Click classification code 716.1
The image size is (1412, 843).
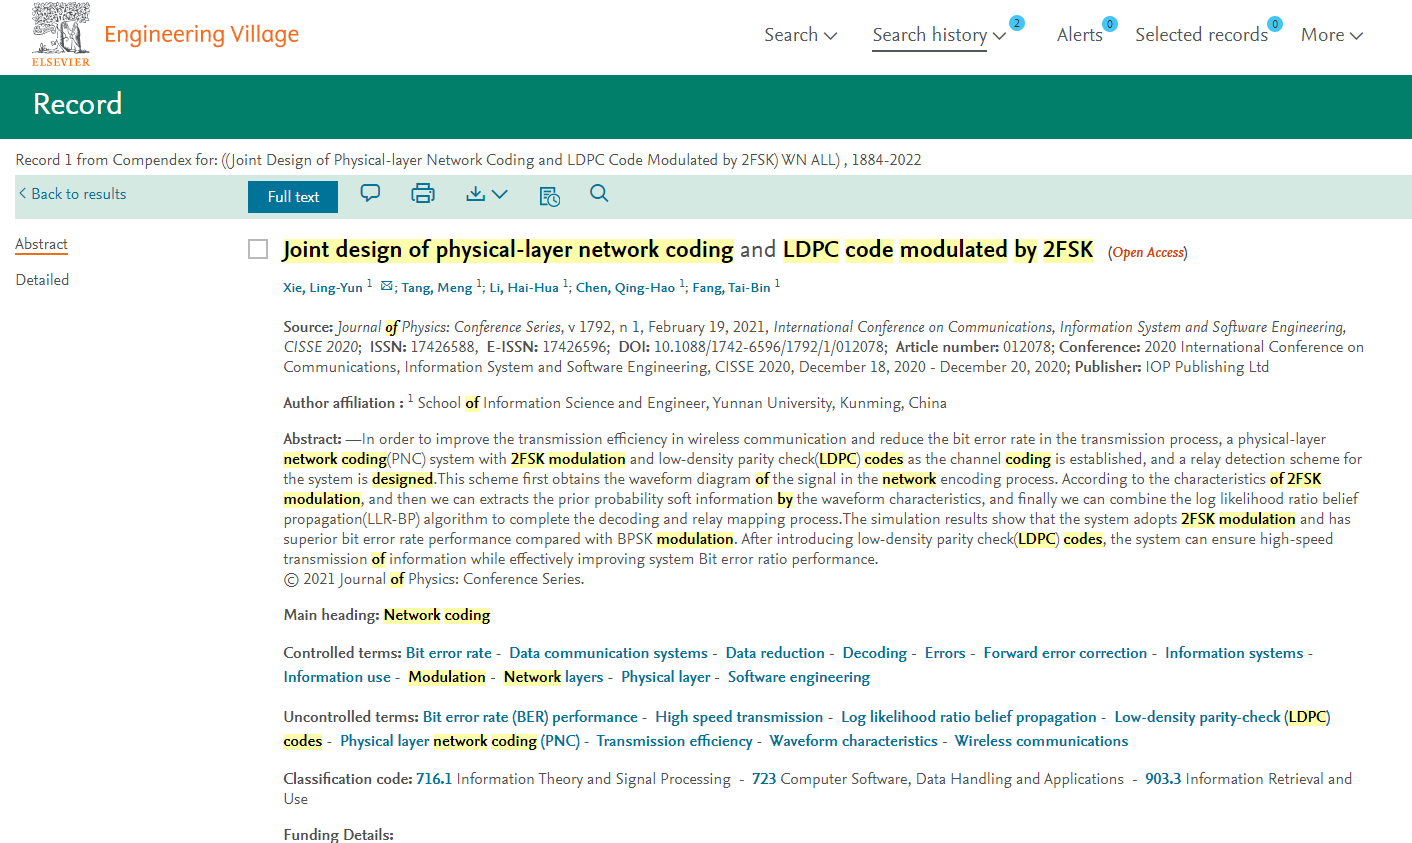point(434,779)
